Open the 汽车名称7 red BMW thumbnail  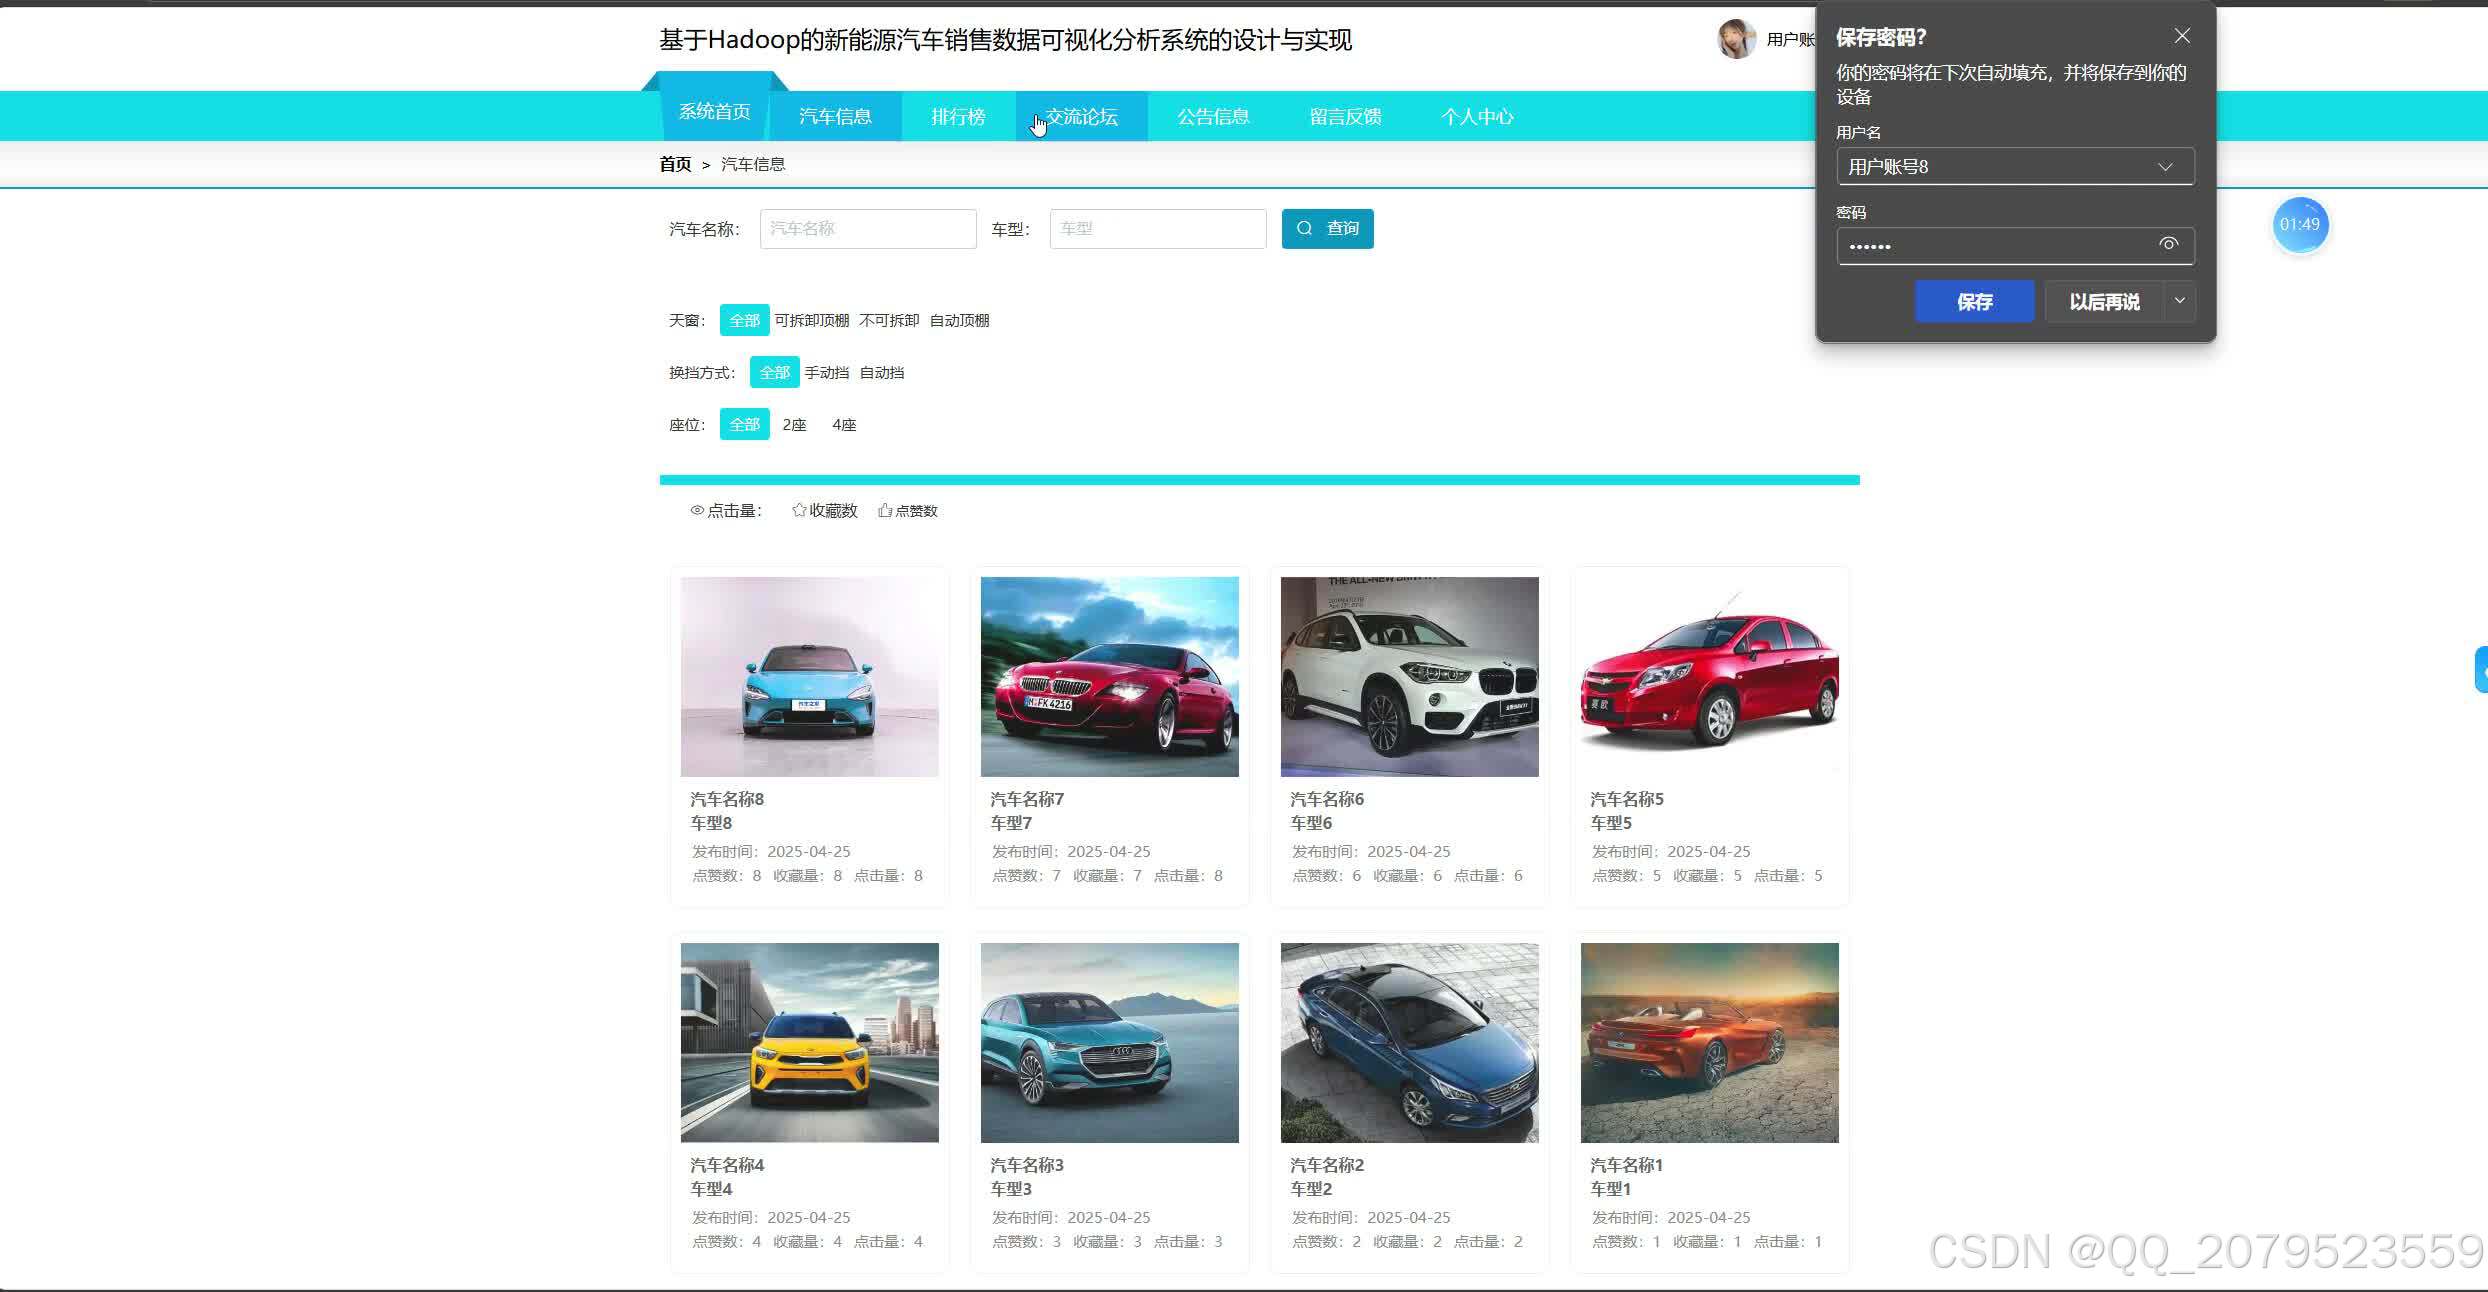pyautogui.click(x=1109, y=677)
